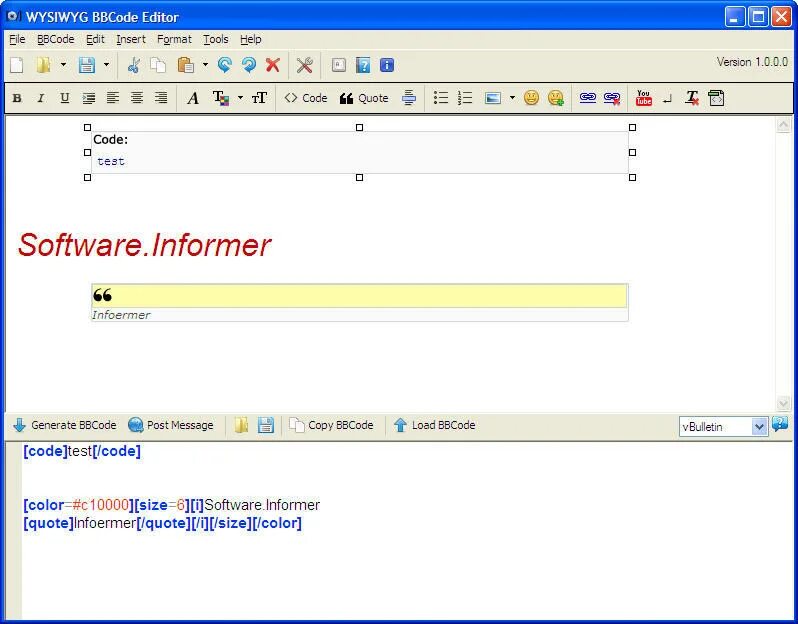Redo the last action
The height and width of the screenshot is (624, 798).
click(249, 65)
